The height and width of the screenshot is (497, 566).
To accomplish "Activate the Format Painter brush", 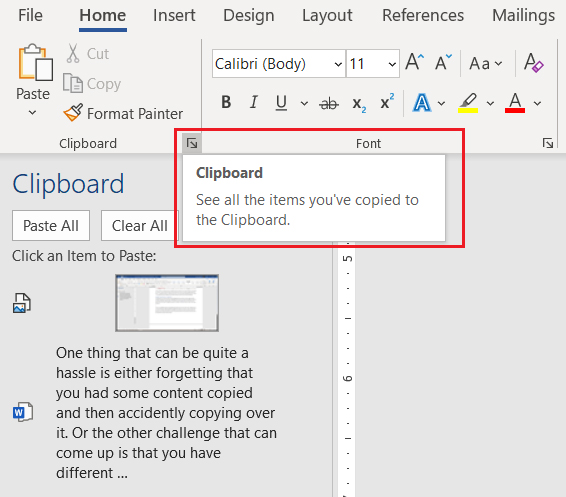I will coord(123,114).
